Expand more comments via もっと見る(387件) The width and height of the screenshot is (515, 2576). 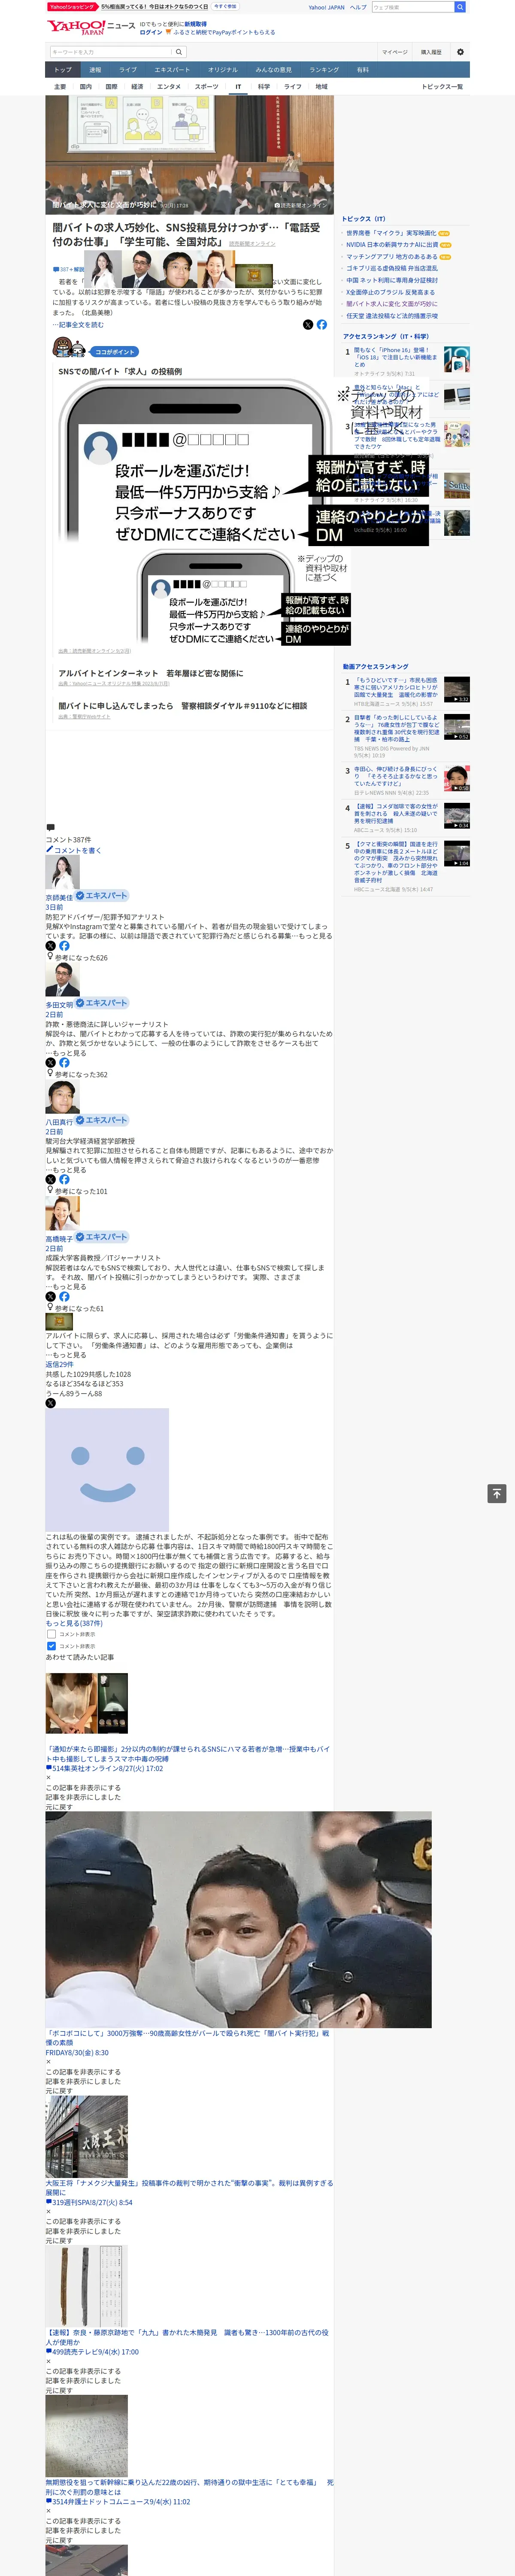click(74, 1623)
